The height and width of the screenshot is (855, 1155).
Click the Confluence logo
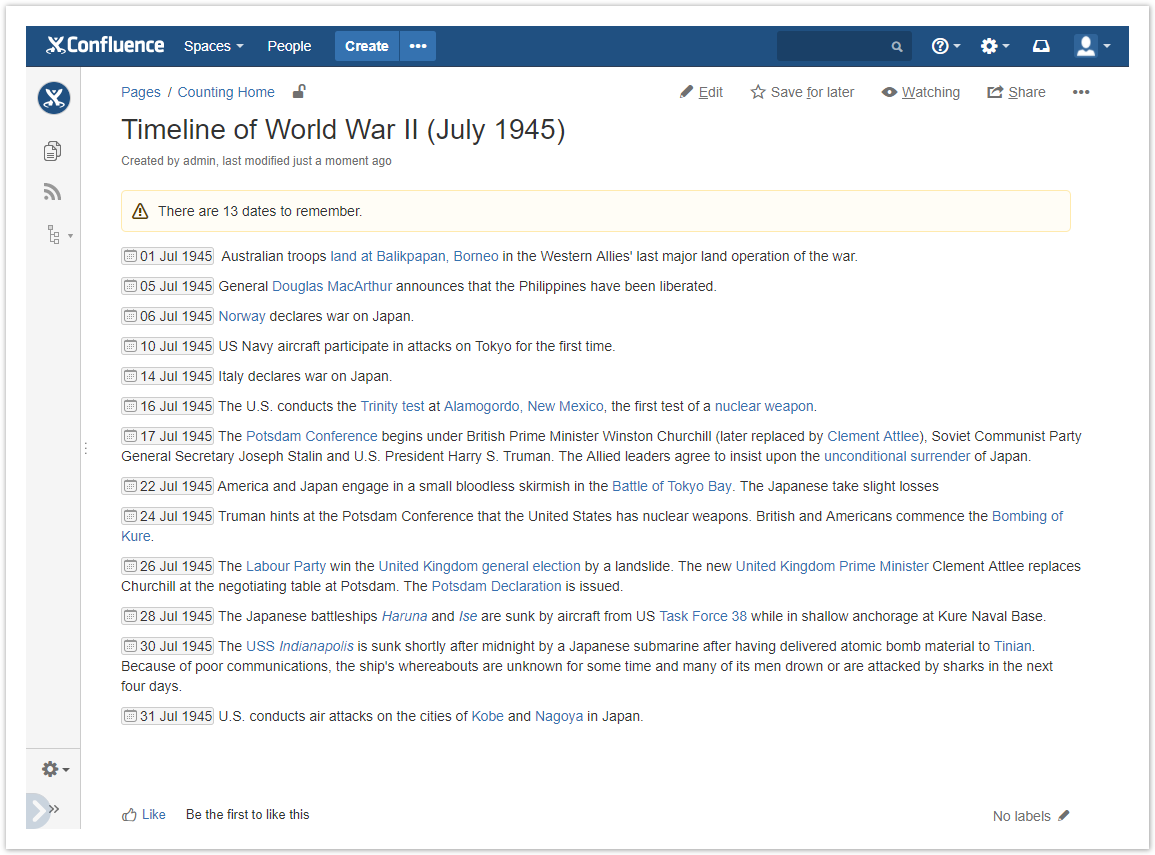[x=105, y=46]
